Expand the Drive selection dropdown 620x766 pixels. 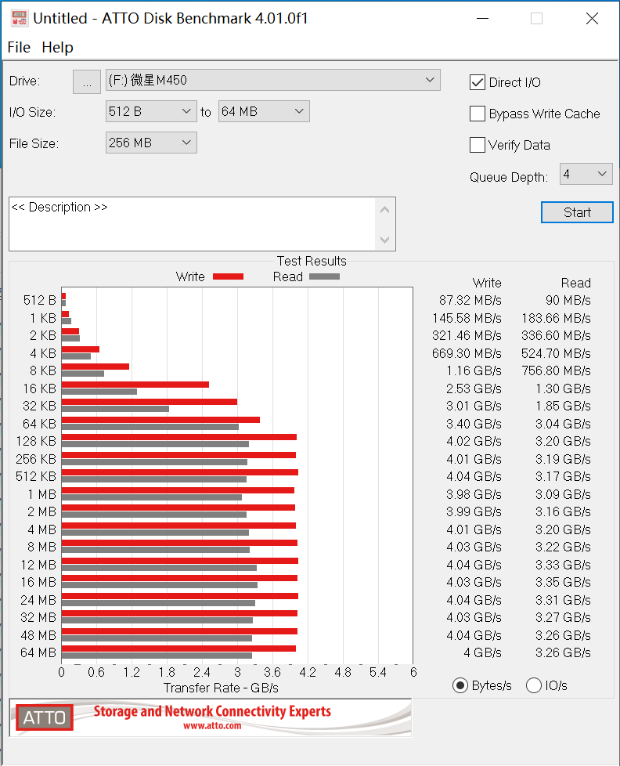[273, 80]
